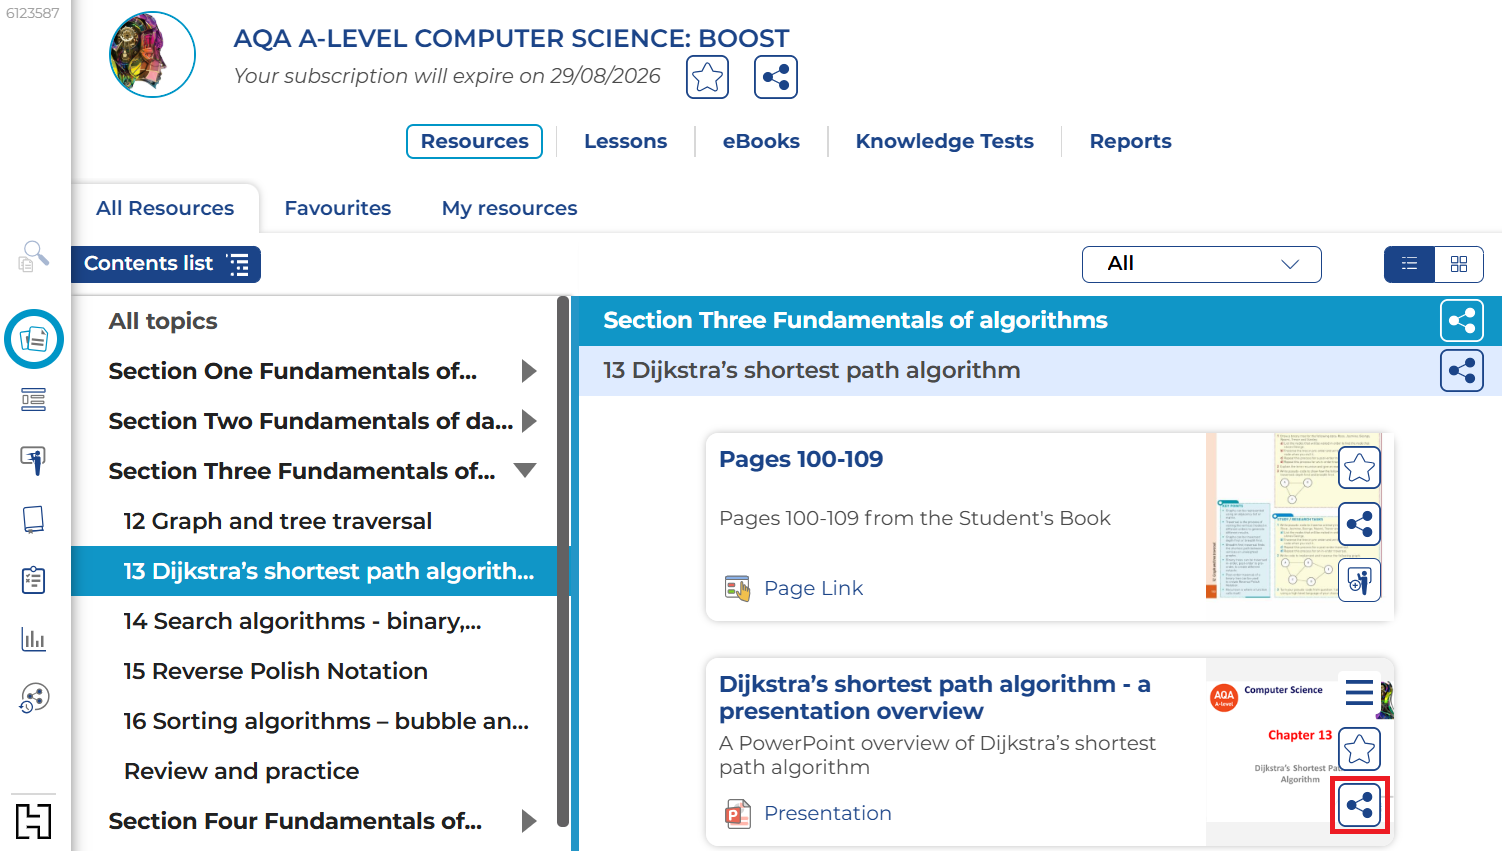Open the reports bar chart sidebar icon
The width and height of the screenshot is (1502, 851).
coord(33,639)
